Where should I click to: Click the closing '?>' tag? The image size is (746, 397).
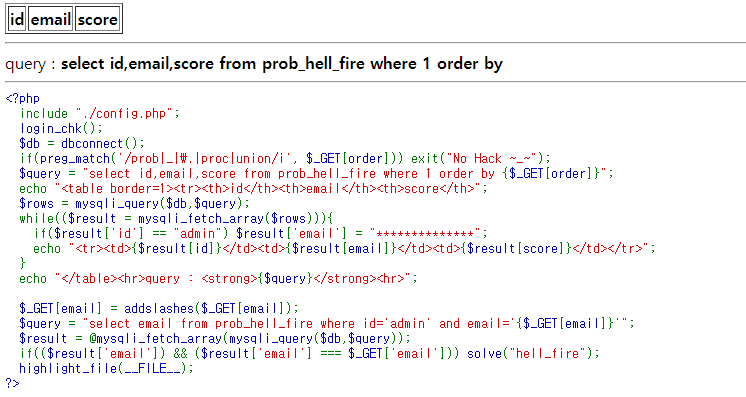tap(12, 383)
